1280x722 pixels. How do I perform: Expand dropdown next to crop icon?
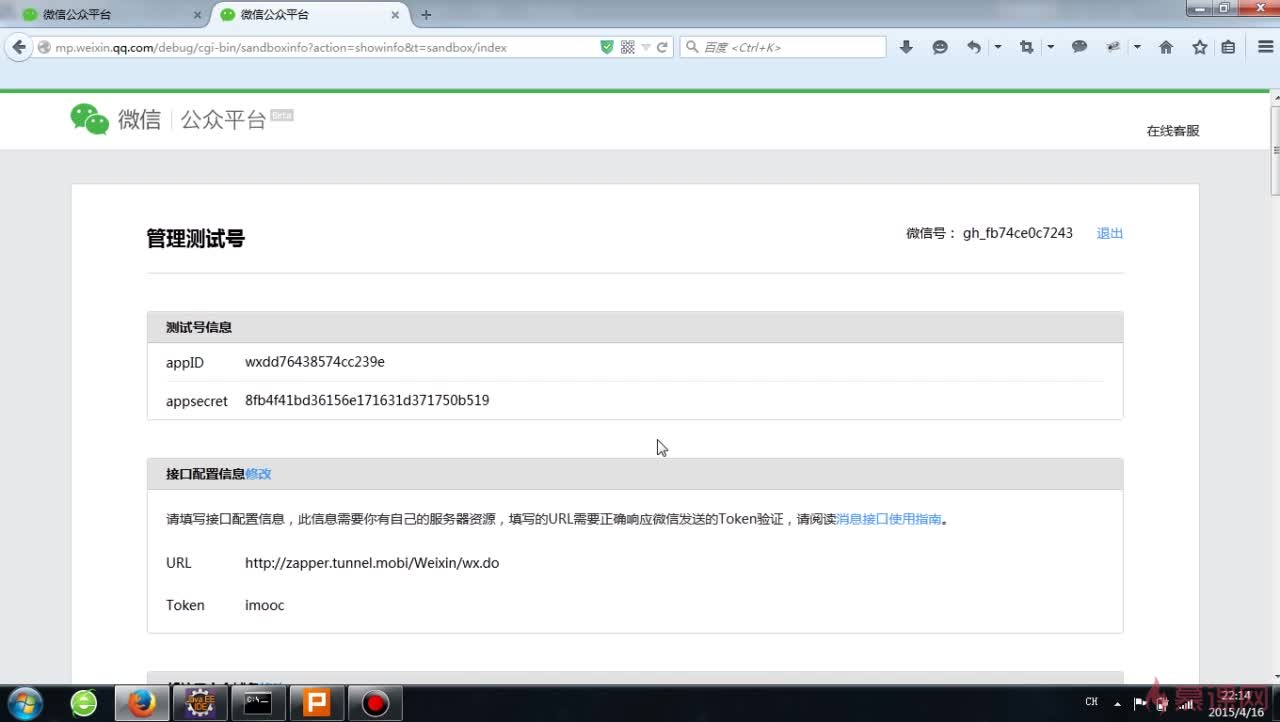[x=1050, y=47]
